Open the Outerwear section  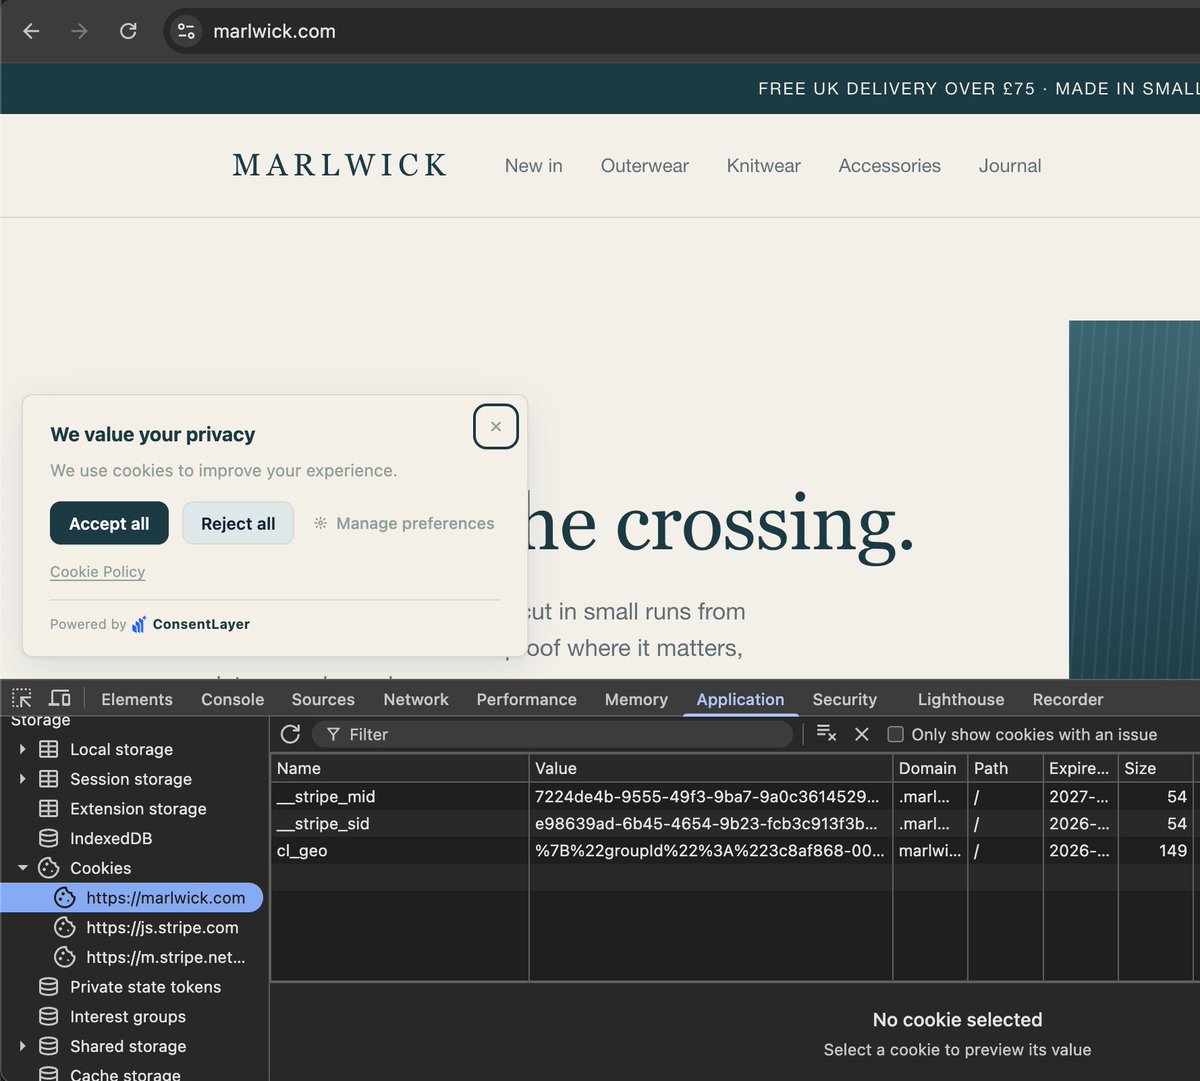(x=645, y=166)
